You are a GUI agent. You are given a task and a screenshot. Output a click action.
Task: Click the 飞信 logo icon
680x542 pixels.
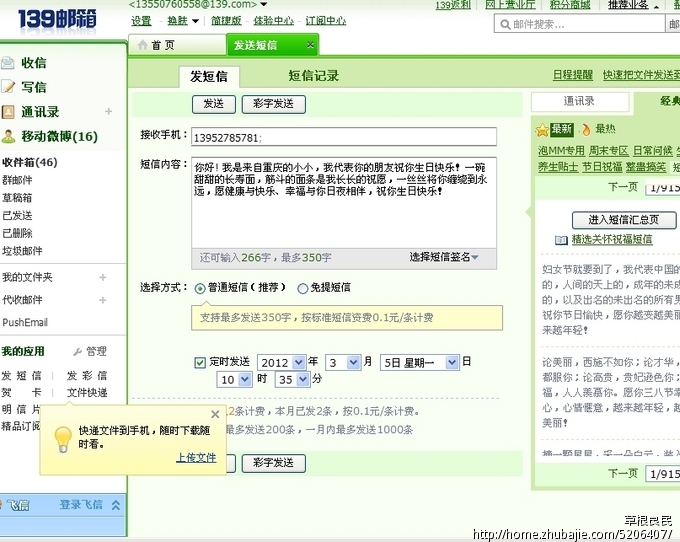click(16, 505)
